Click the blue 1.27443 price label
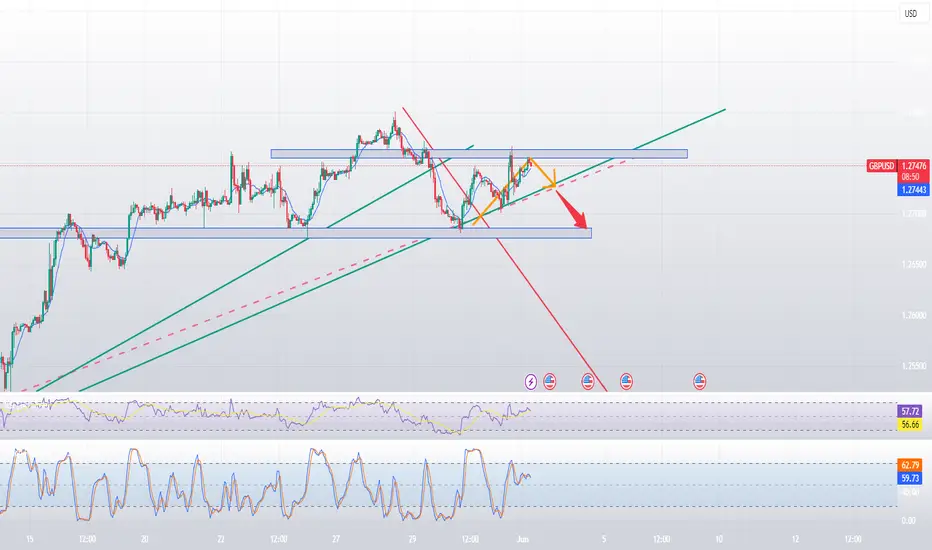The height and width of the screenshot is (550, 932). (913, 190)
